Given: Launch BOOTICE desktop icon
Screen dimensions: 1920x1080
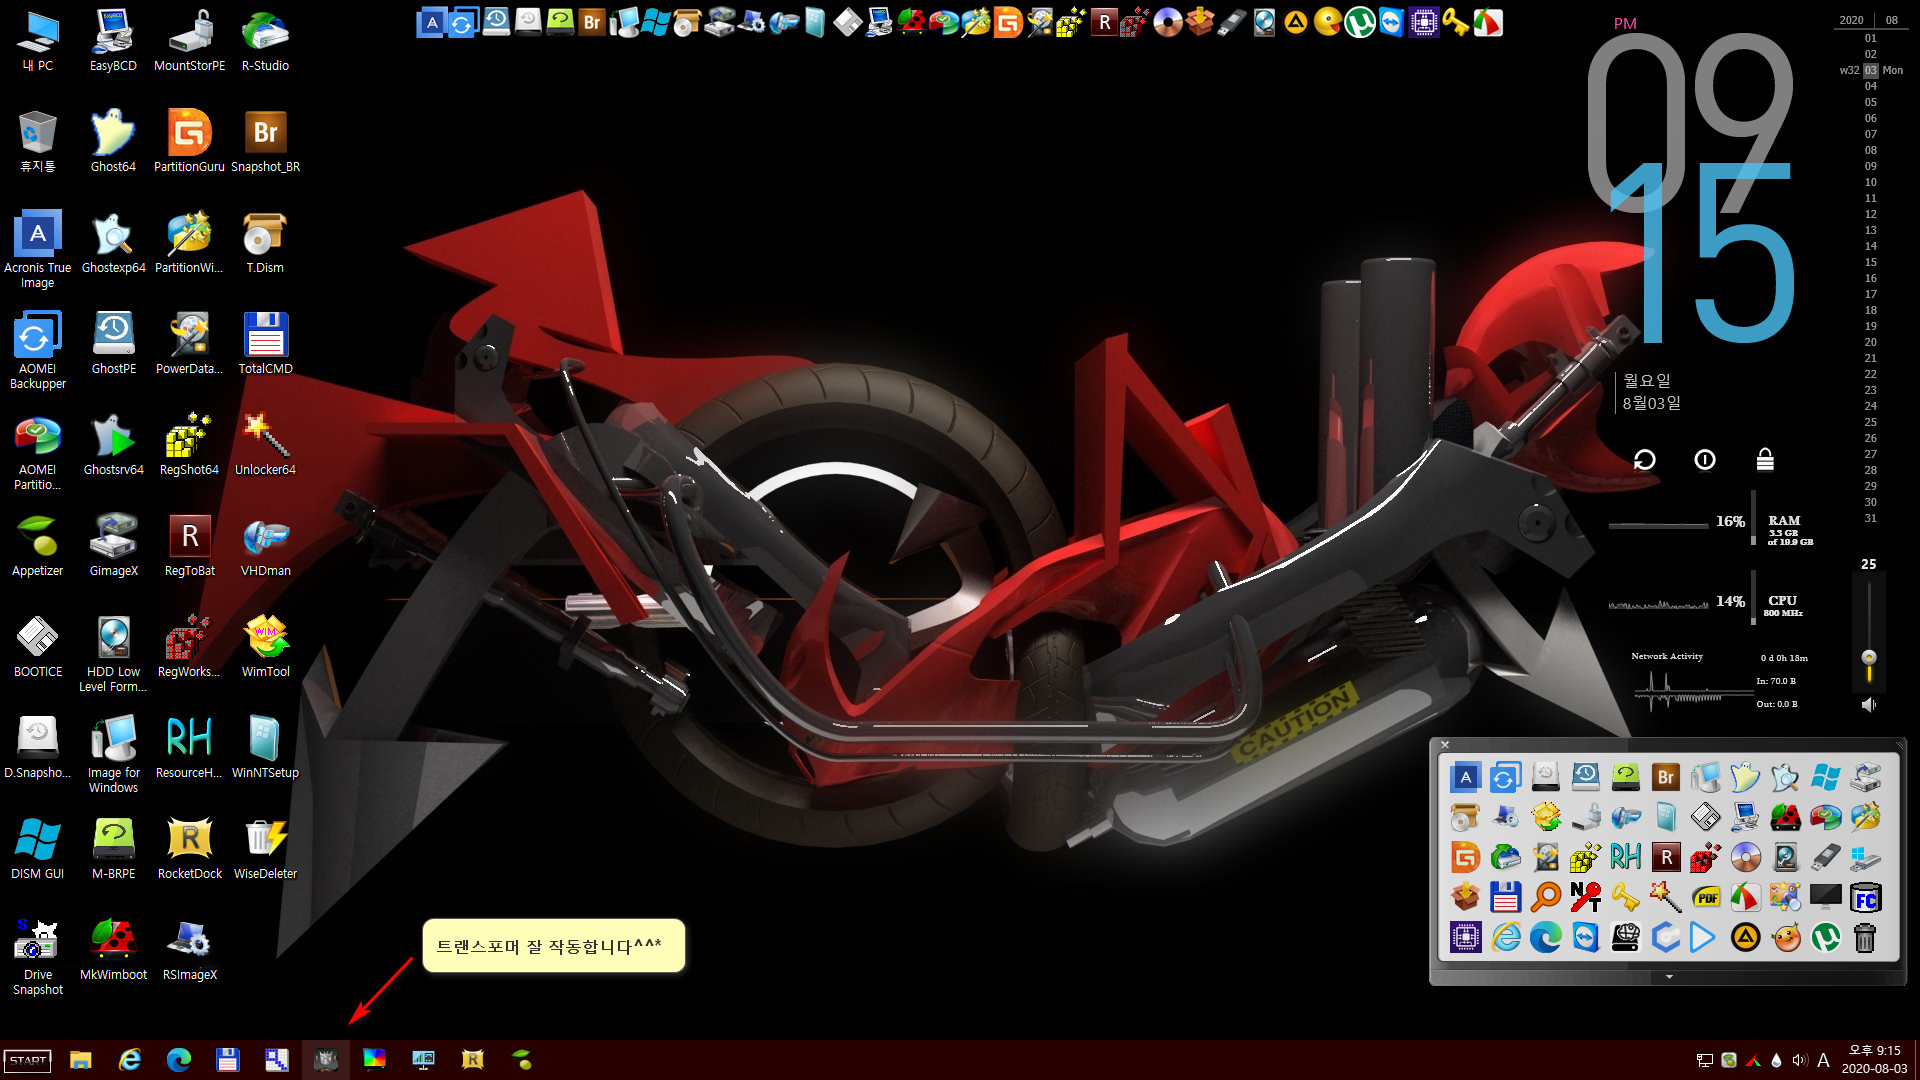Looking at the screenshot, I should pos(38,647).
